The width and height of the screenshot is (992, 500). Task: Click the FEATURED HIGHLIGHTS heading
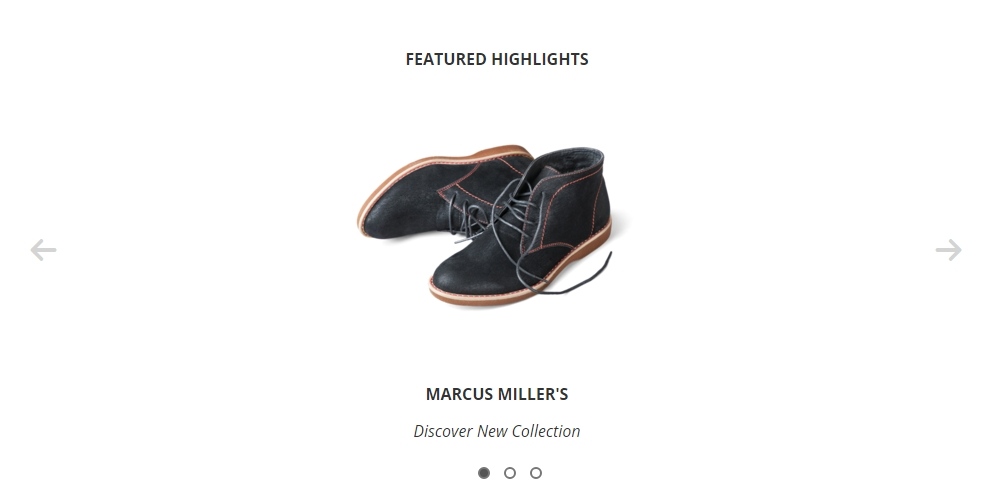pos(497,59)
